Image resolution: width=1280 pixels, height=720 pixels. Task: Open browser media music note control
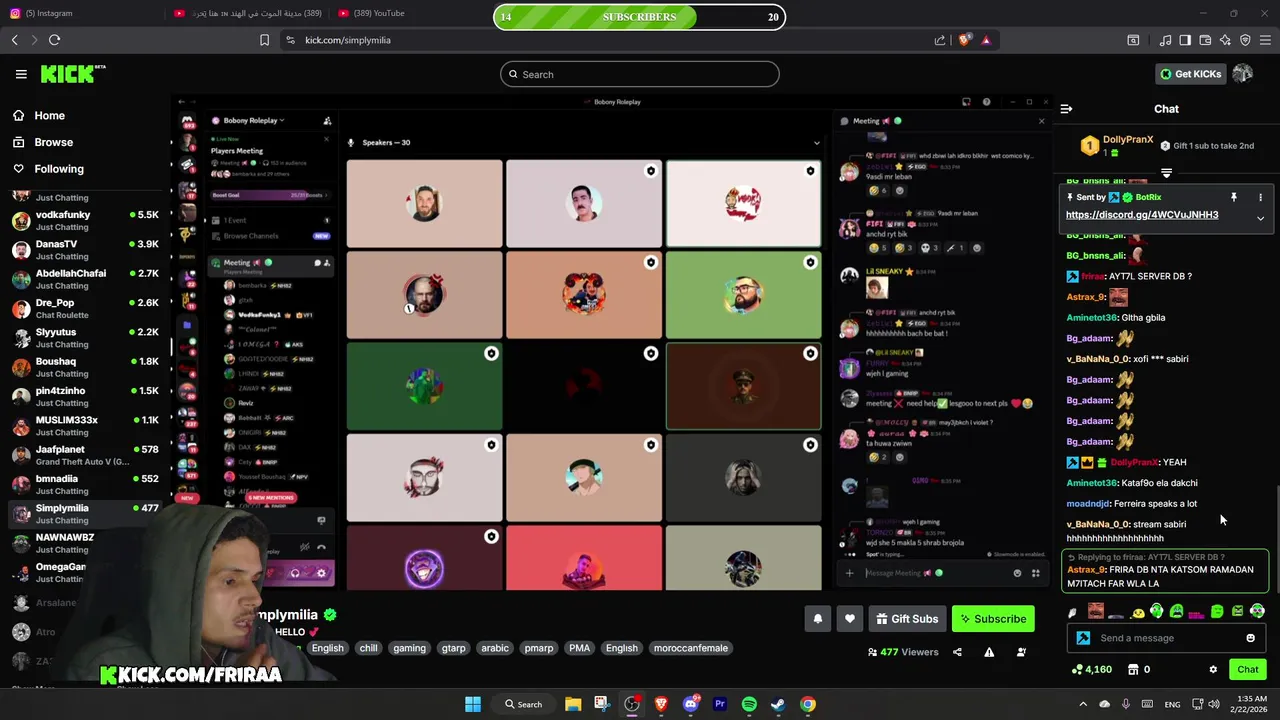1165,40
